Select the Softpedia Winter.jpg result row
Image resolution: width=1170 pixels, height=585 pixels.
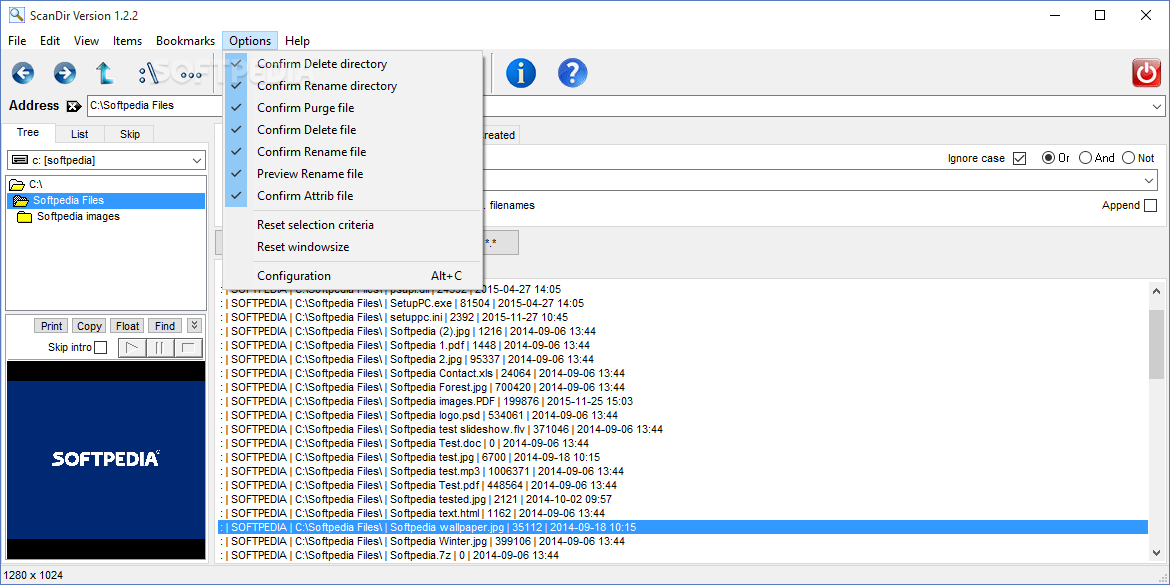(x=683, y=542)
